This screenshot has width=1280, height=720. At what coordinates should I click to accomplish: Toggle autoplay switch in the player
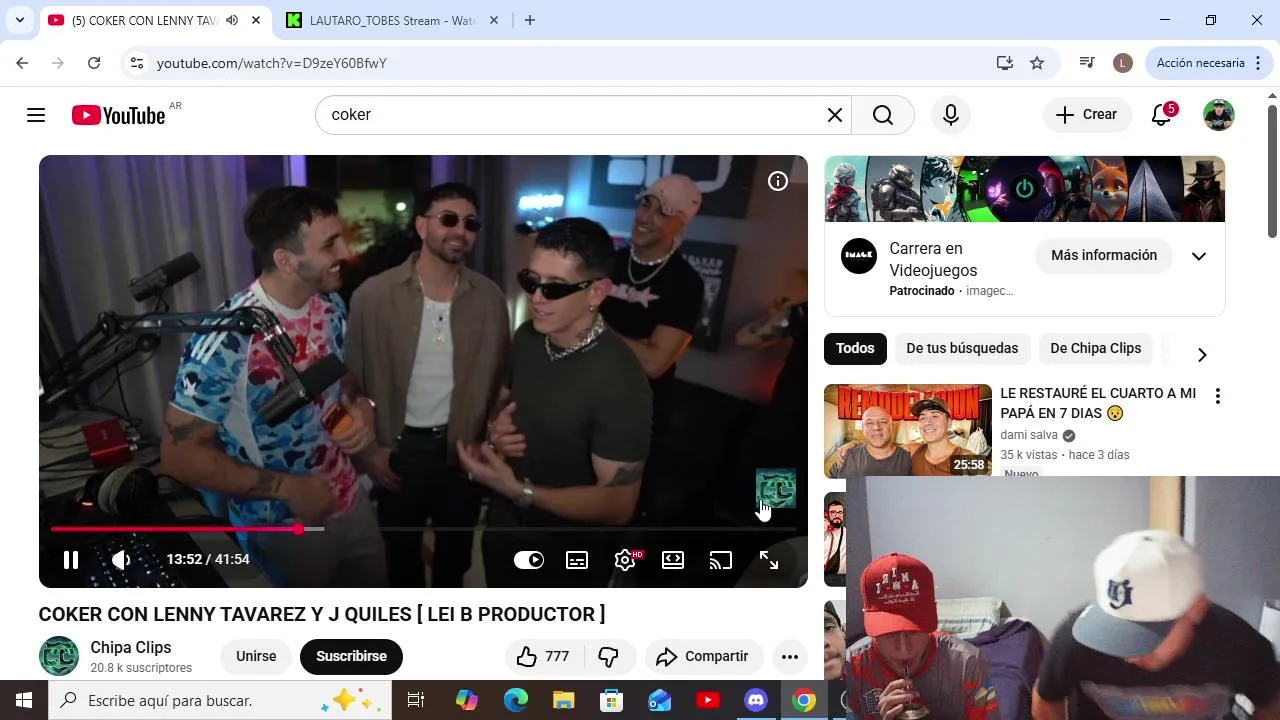tap(529, 560)
